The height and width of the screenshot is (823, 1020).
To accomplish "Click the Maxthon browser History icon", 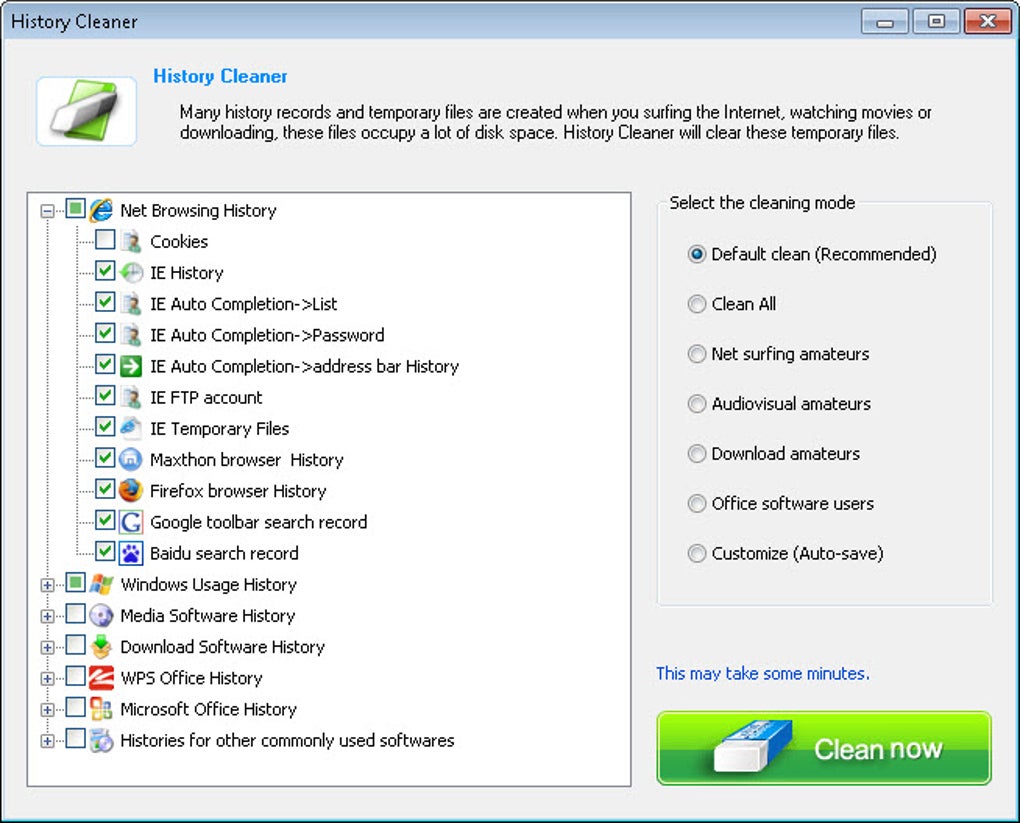I will pos(131,459).
